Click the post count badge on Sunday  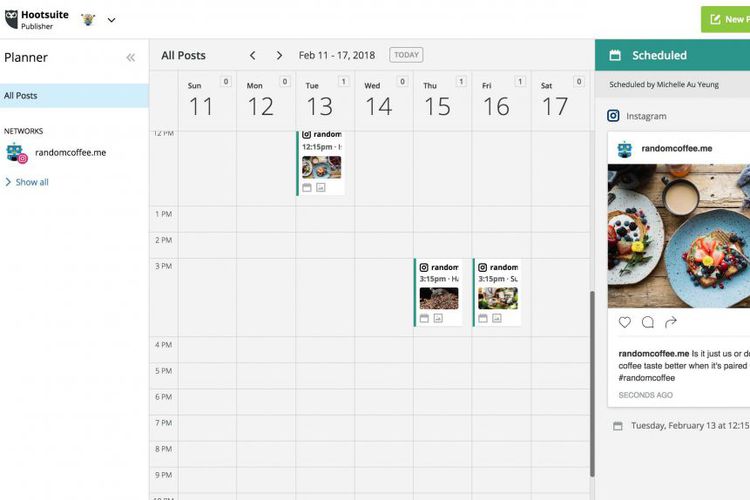226,81
